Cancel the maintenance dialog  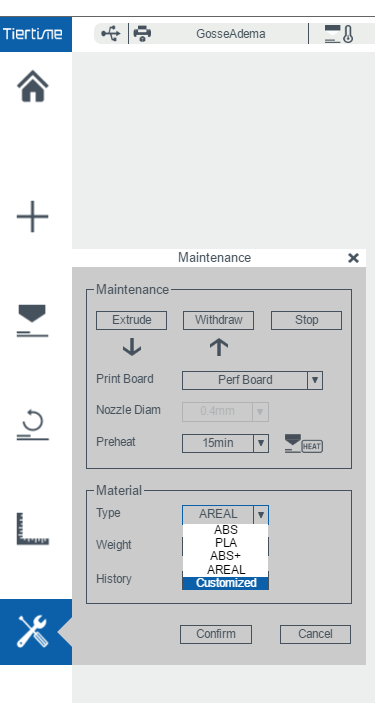click(315, 634)
